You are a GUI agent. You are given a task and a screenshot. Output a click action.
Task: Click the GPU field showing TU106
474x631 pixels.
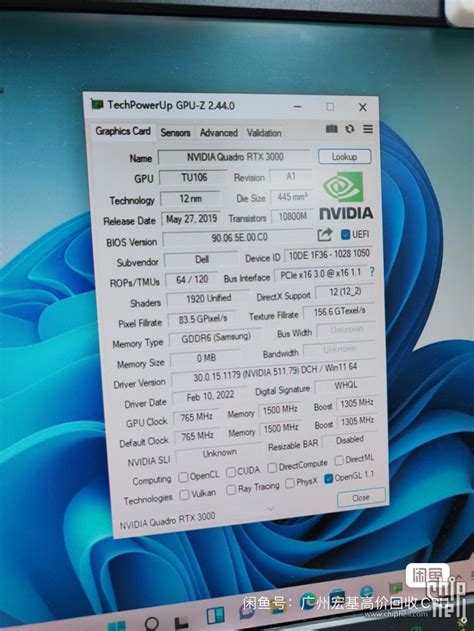click(194, 177)
